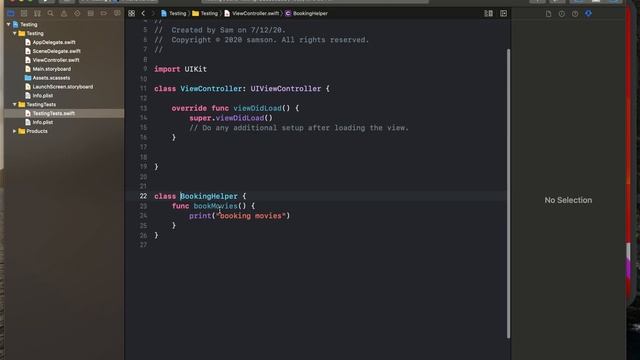Click line number 22 in gutter

(x=143, y=196)
